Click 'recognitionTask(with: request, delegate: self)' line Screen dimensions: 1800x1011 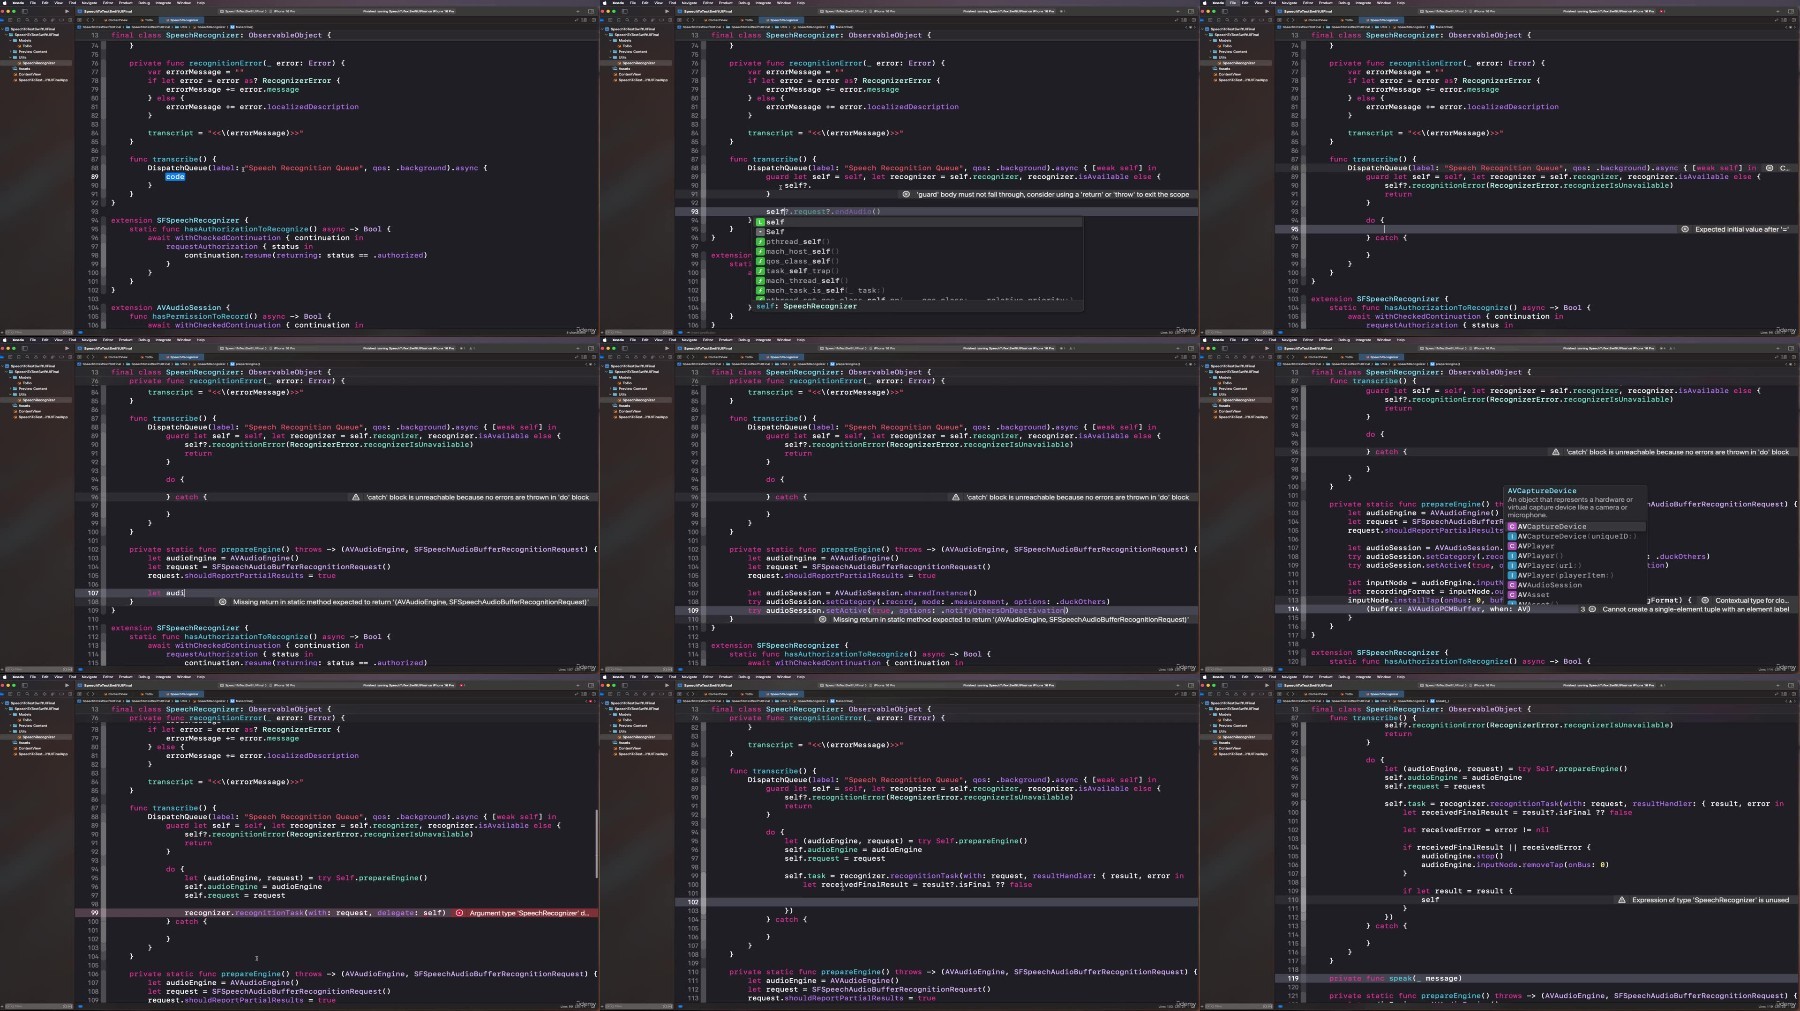point(315,913)
